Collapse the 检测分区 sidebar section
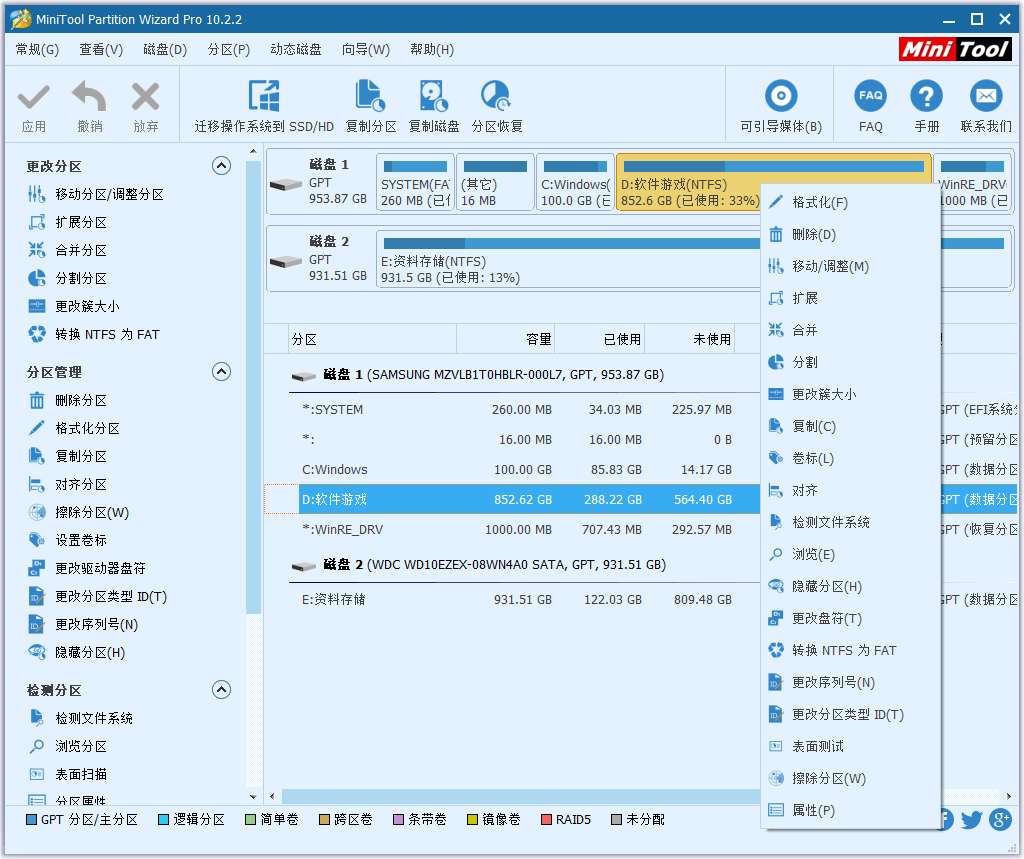1024x859 pixels. 221,690
